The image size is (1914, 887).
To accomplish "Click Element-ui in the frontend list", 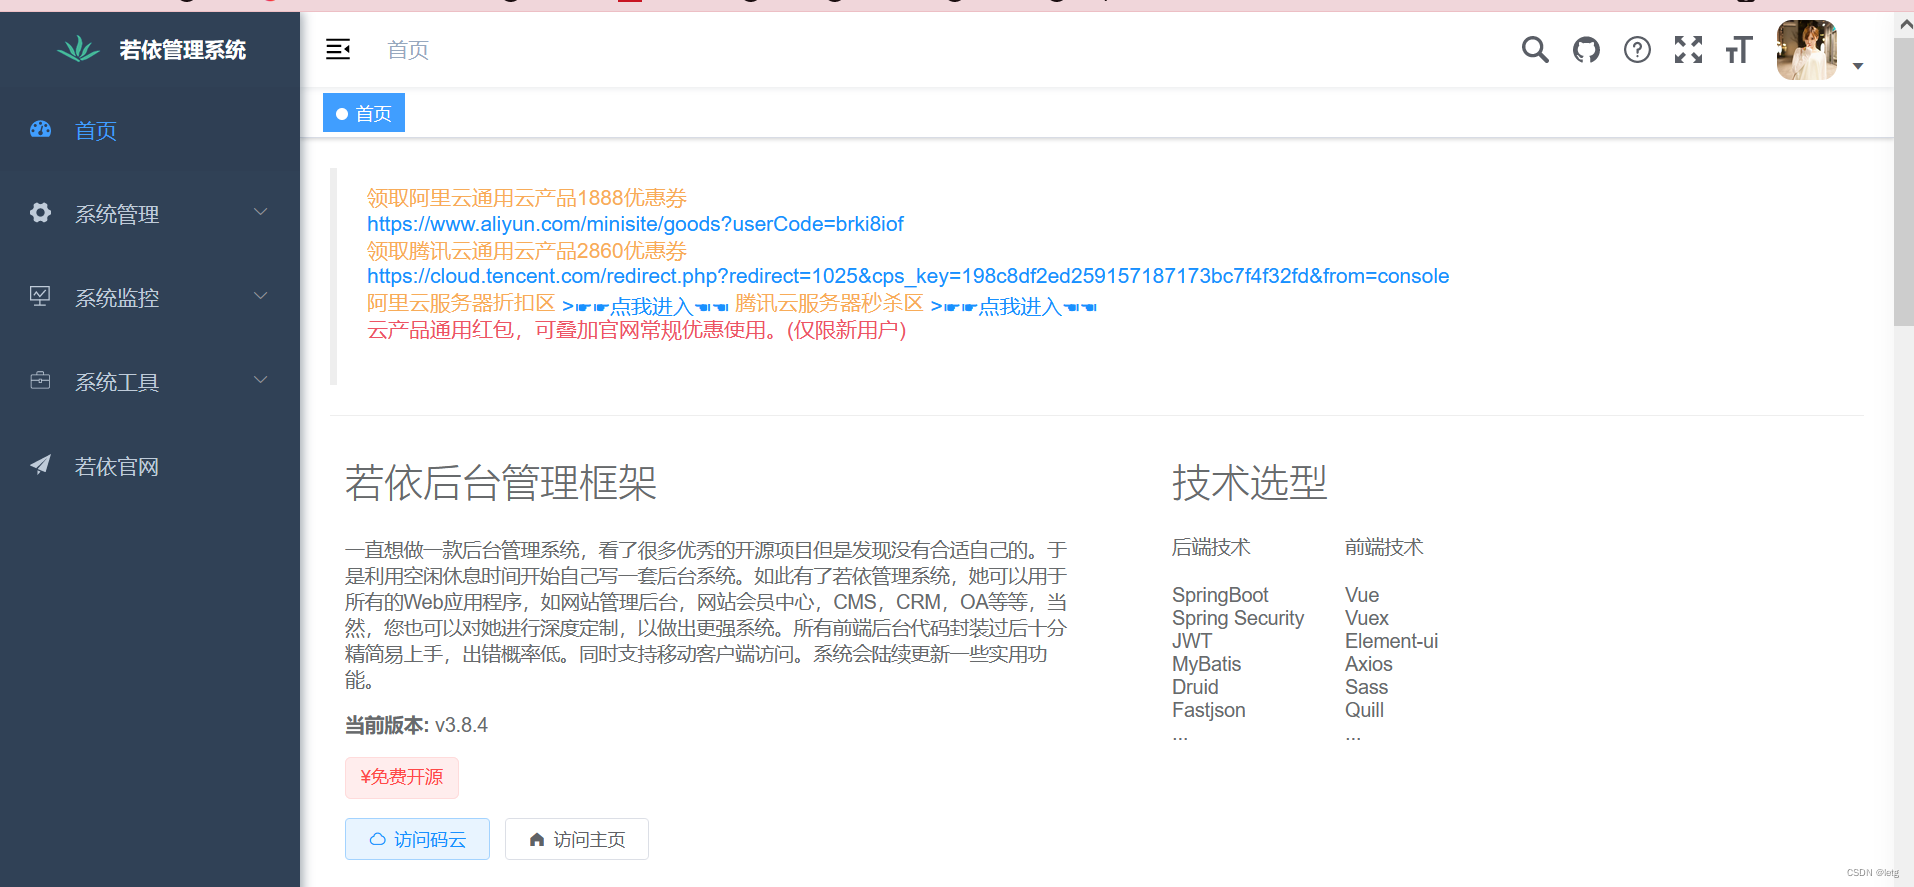I will point(1392,641).
